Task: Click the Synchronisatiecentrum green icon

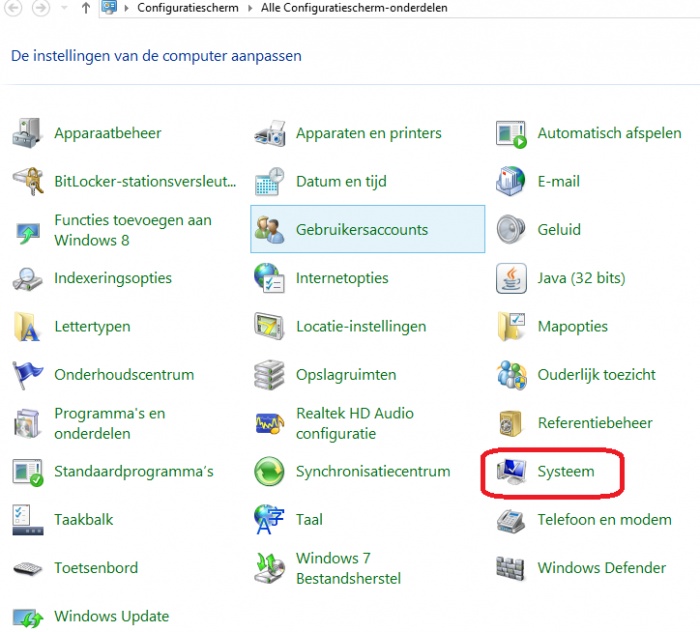Action: pyautogui.click(x=269, y=471)
